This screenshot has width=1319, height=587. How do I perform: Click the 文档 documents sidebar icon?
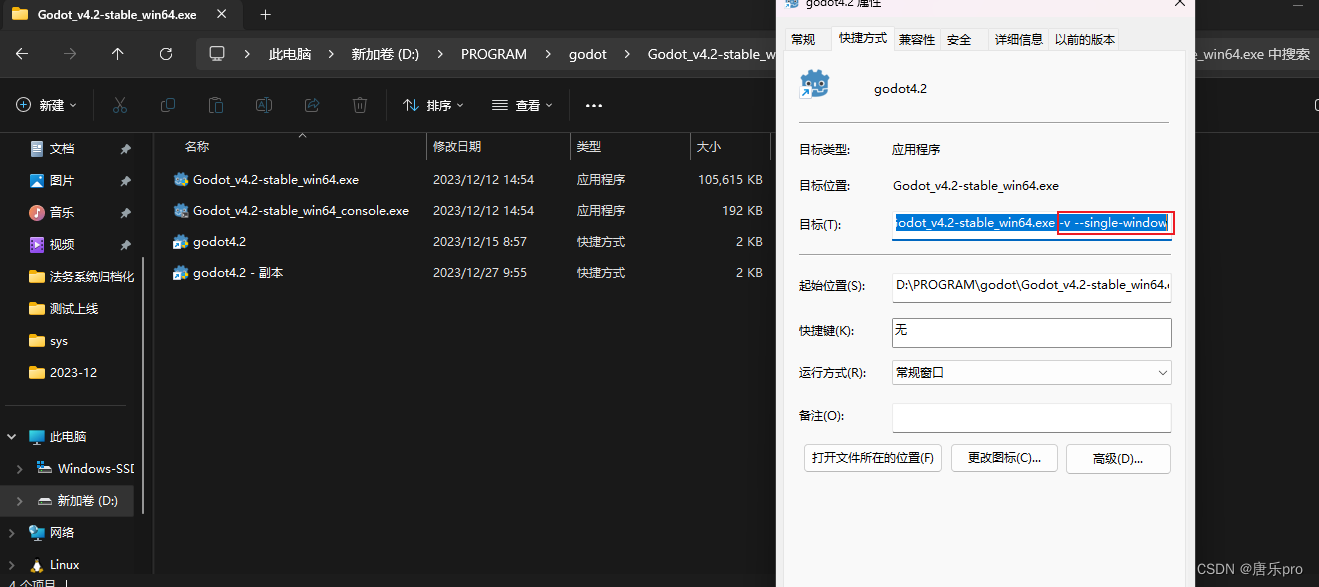(x=37, y=148)
